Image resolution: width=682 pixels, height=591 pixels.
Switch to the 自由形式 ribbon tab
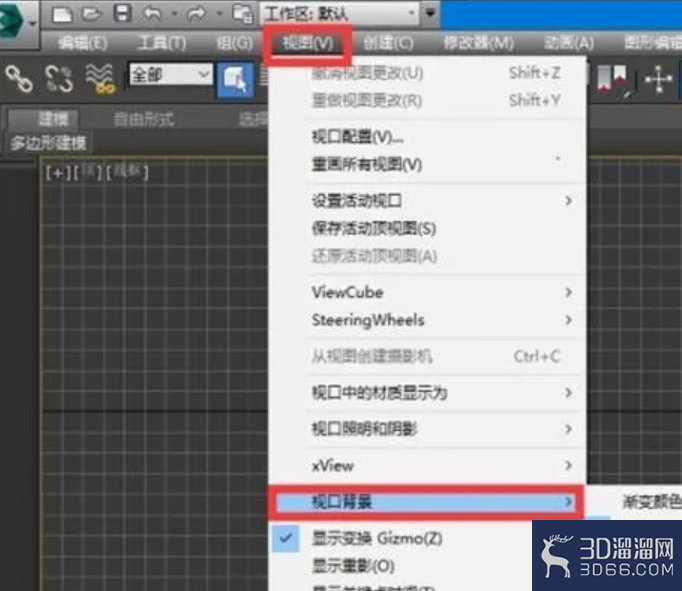[x=144, y=119]
